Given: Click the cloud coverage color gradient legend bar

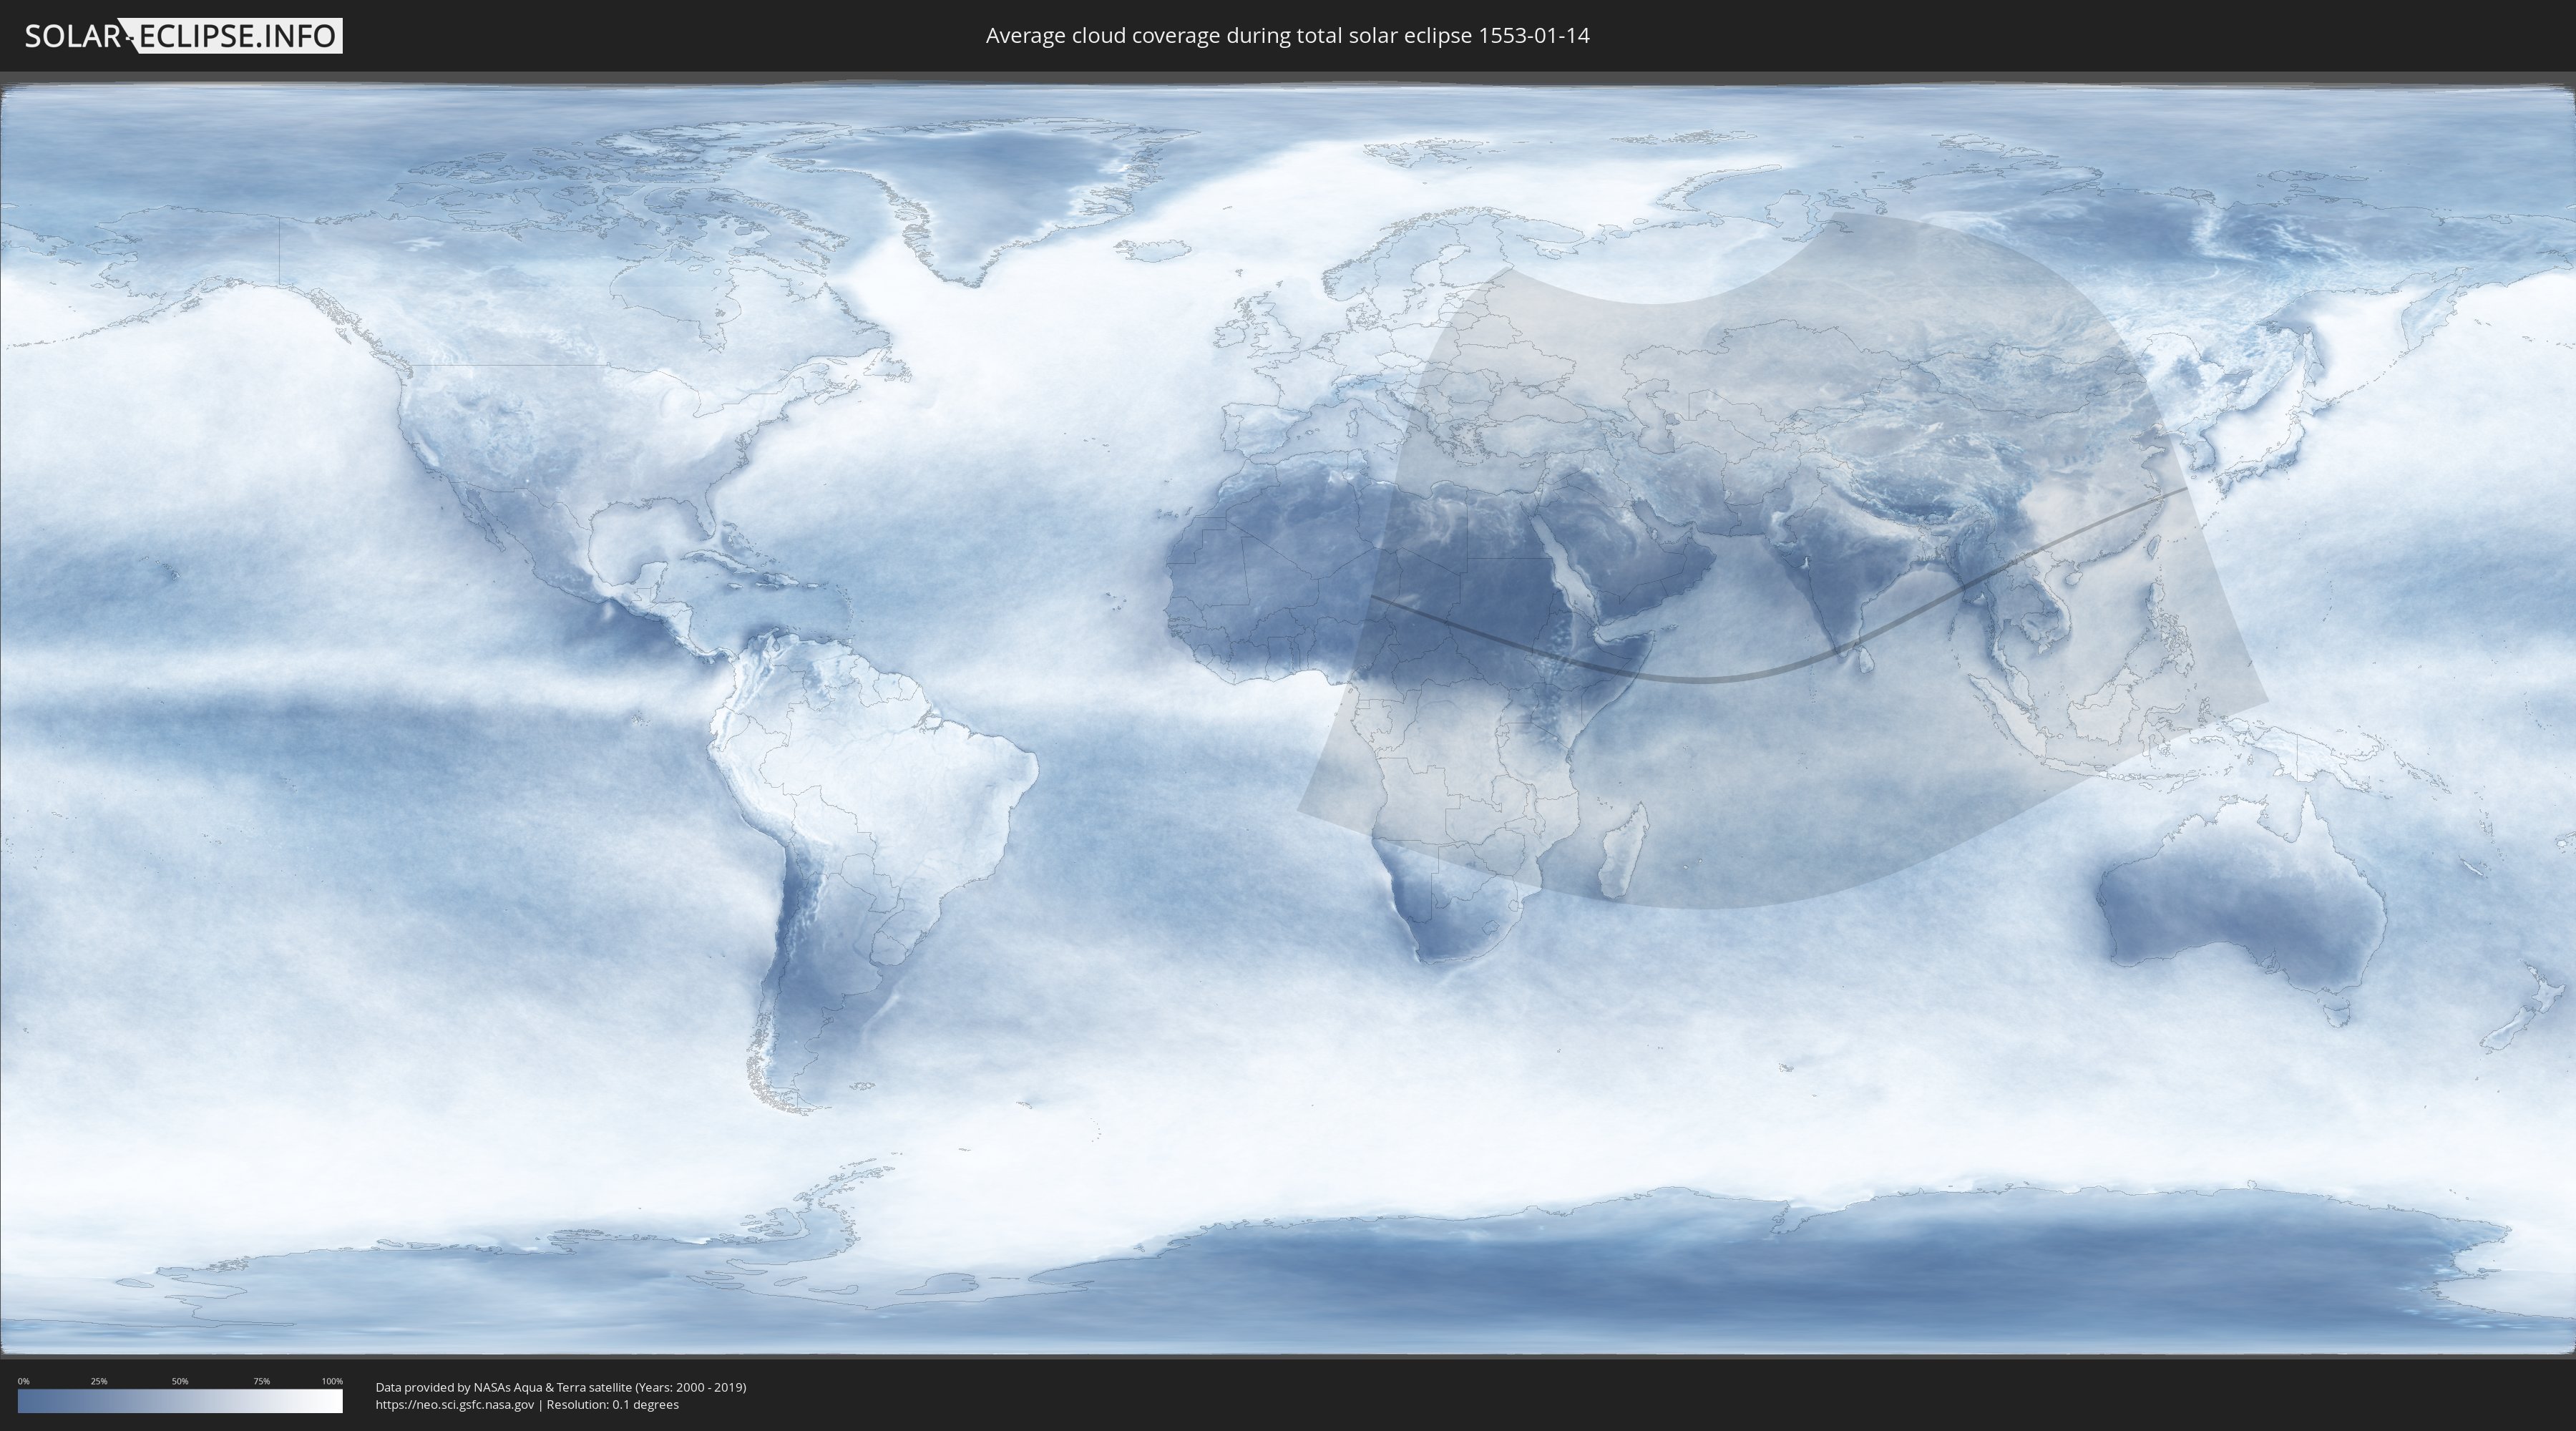Looking at the screenshot, I should pyautogui.click(x=180, y=1401).
